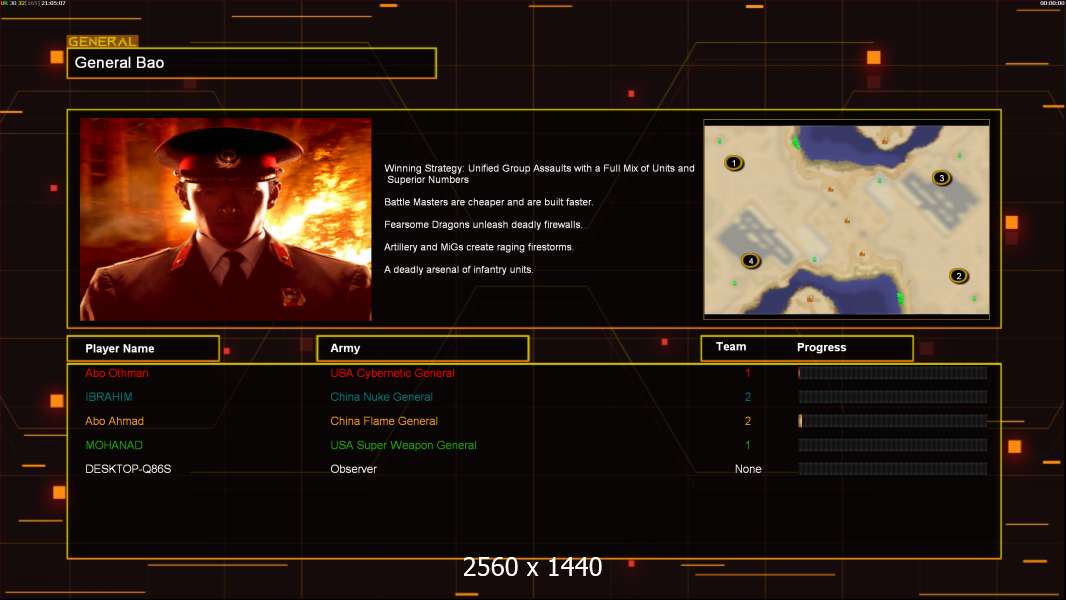Click Abo Othman's loading progress bar

pyautogui.click(x=893, y=373)
